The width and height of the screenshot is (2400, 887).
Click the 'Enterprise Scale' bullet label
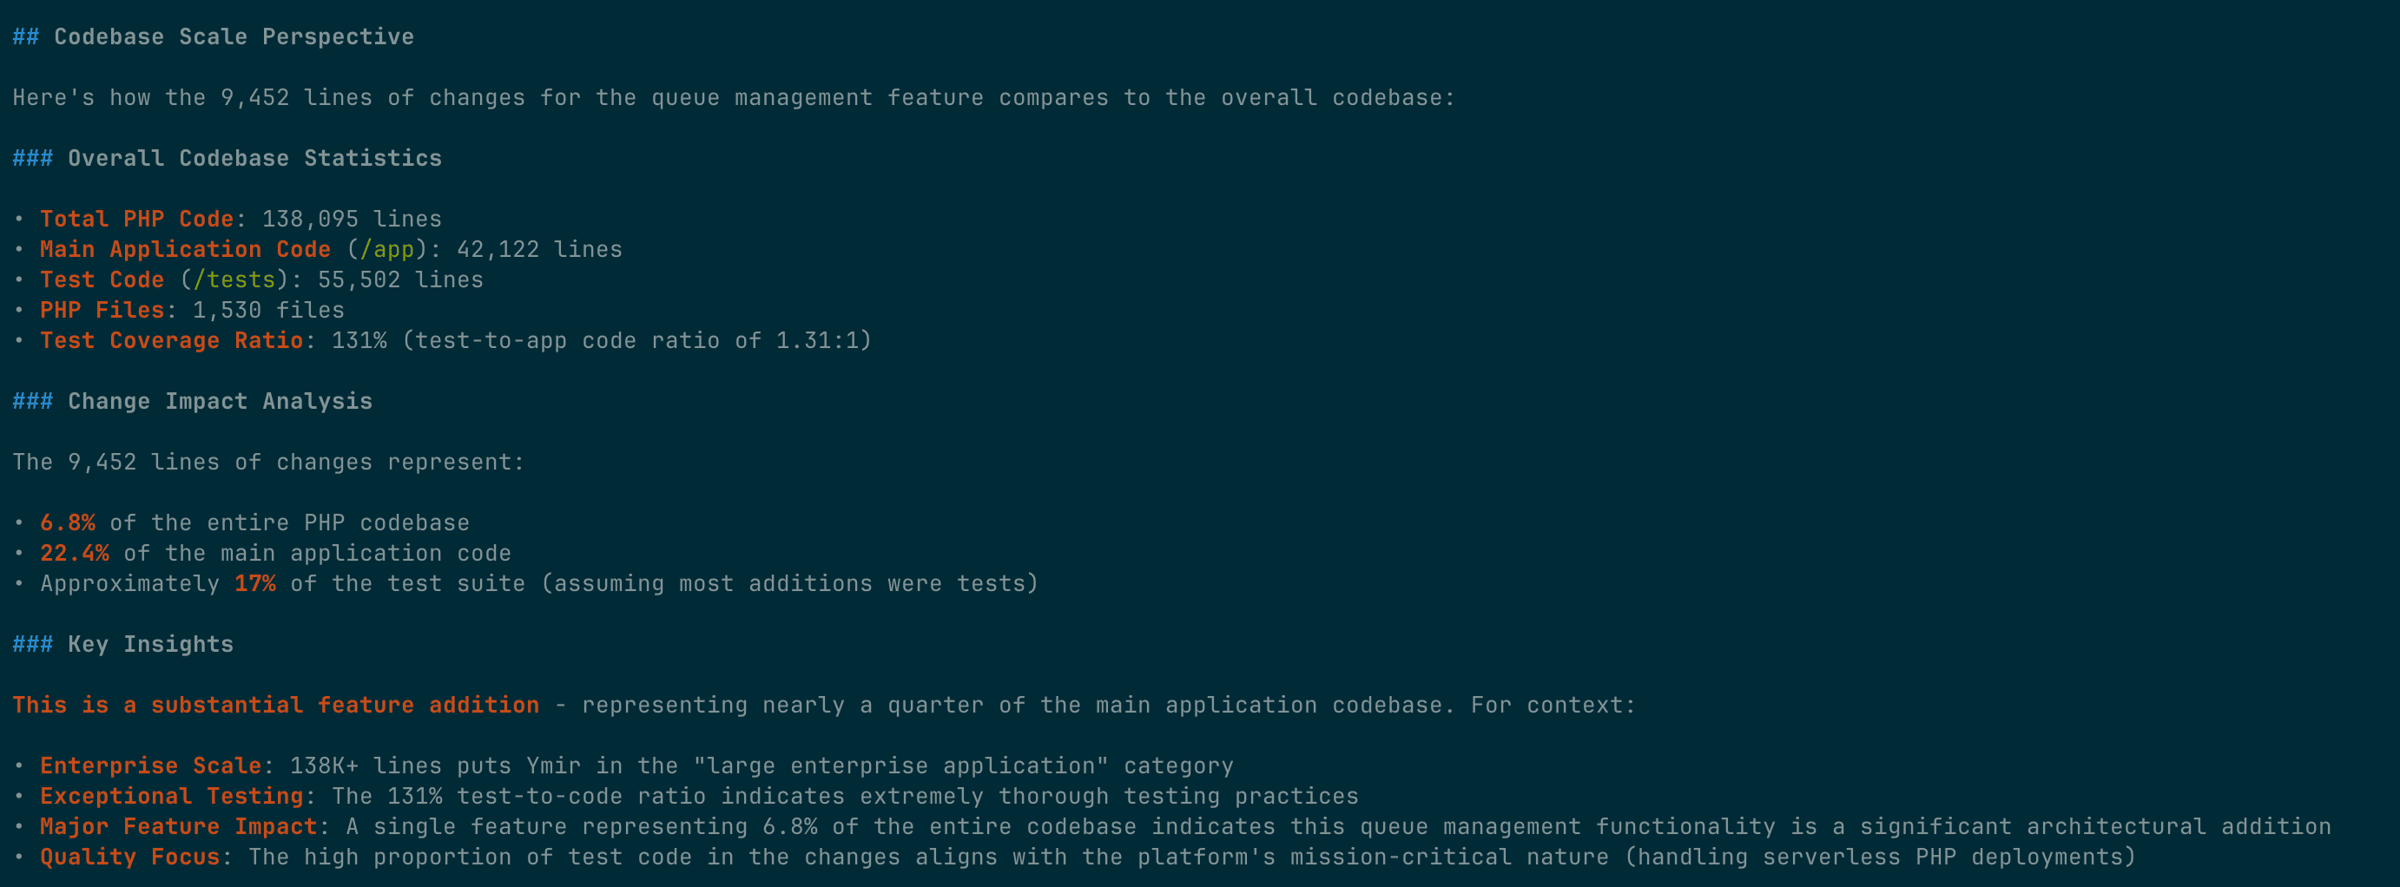[x=151, y=766]
